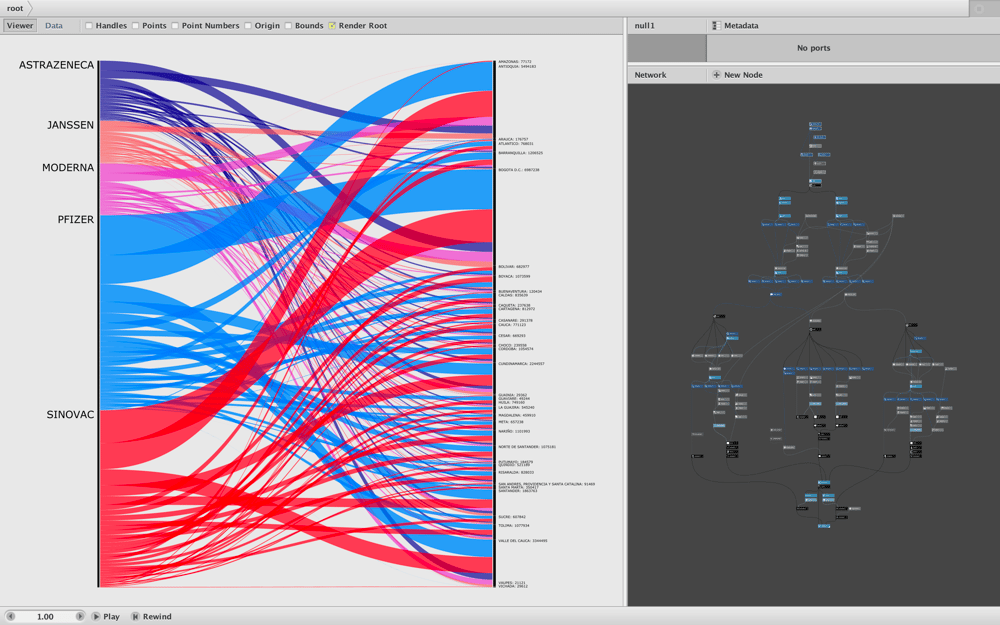The width and height of the screenshot is (1000, 625).
Task: Click the BOLIVAR value label
Action: [513, 267]
